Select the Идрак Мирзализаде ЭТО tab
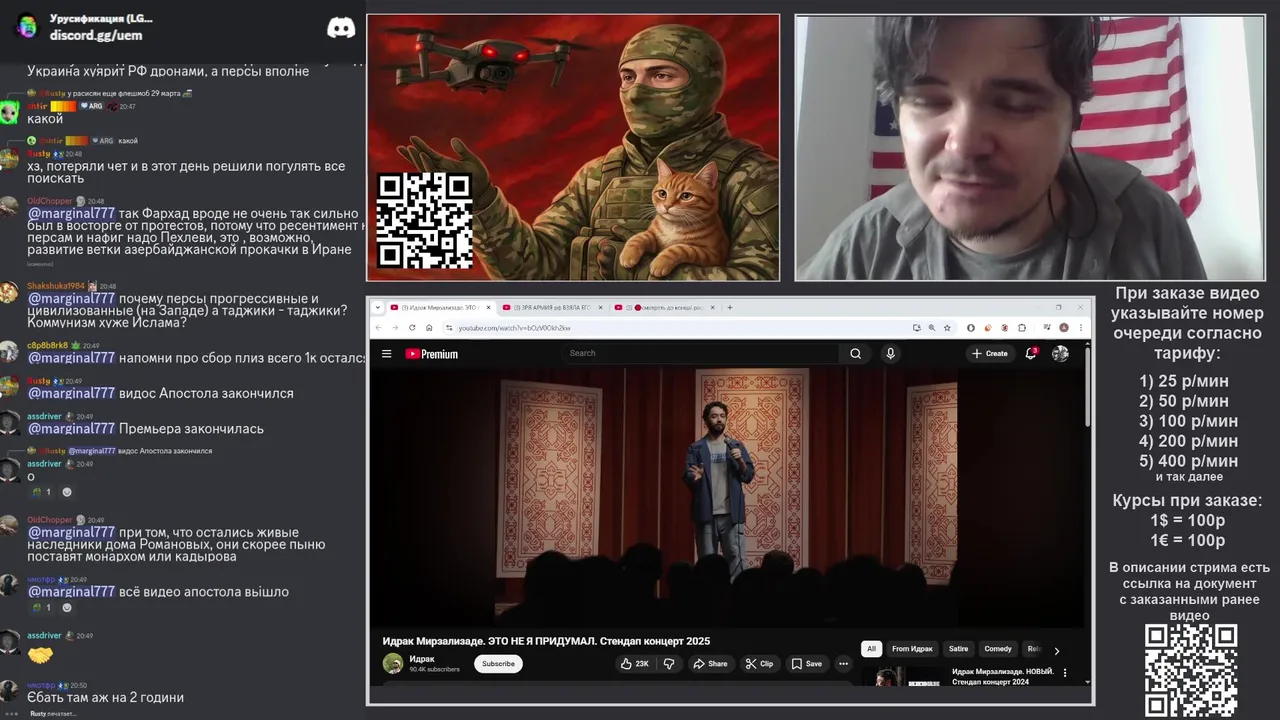This screenshot has width=1280, height=720. click(x=438, y=307)
